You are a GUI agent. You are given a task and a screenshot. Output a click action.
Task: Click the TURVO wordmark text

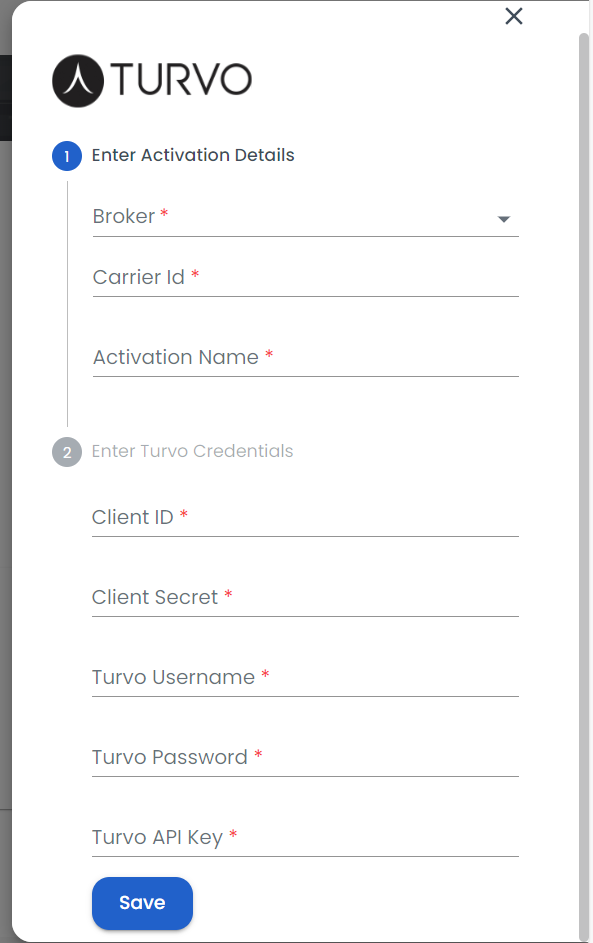(x=181, y=79)
